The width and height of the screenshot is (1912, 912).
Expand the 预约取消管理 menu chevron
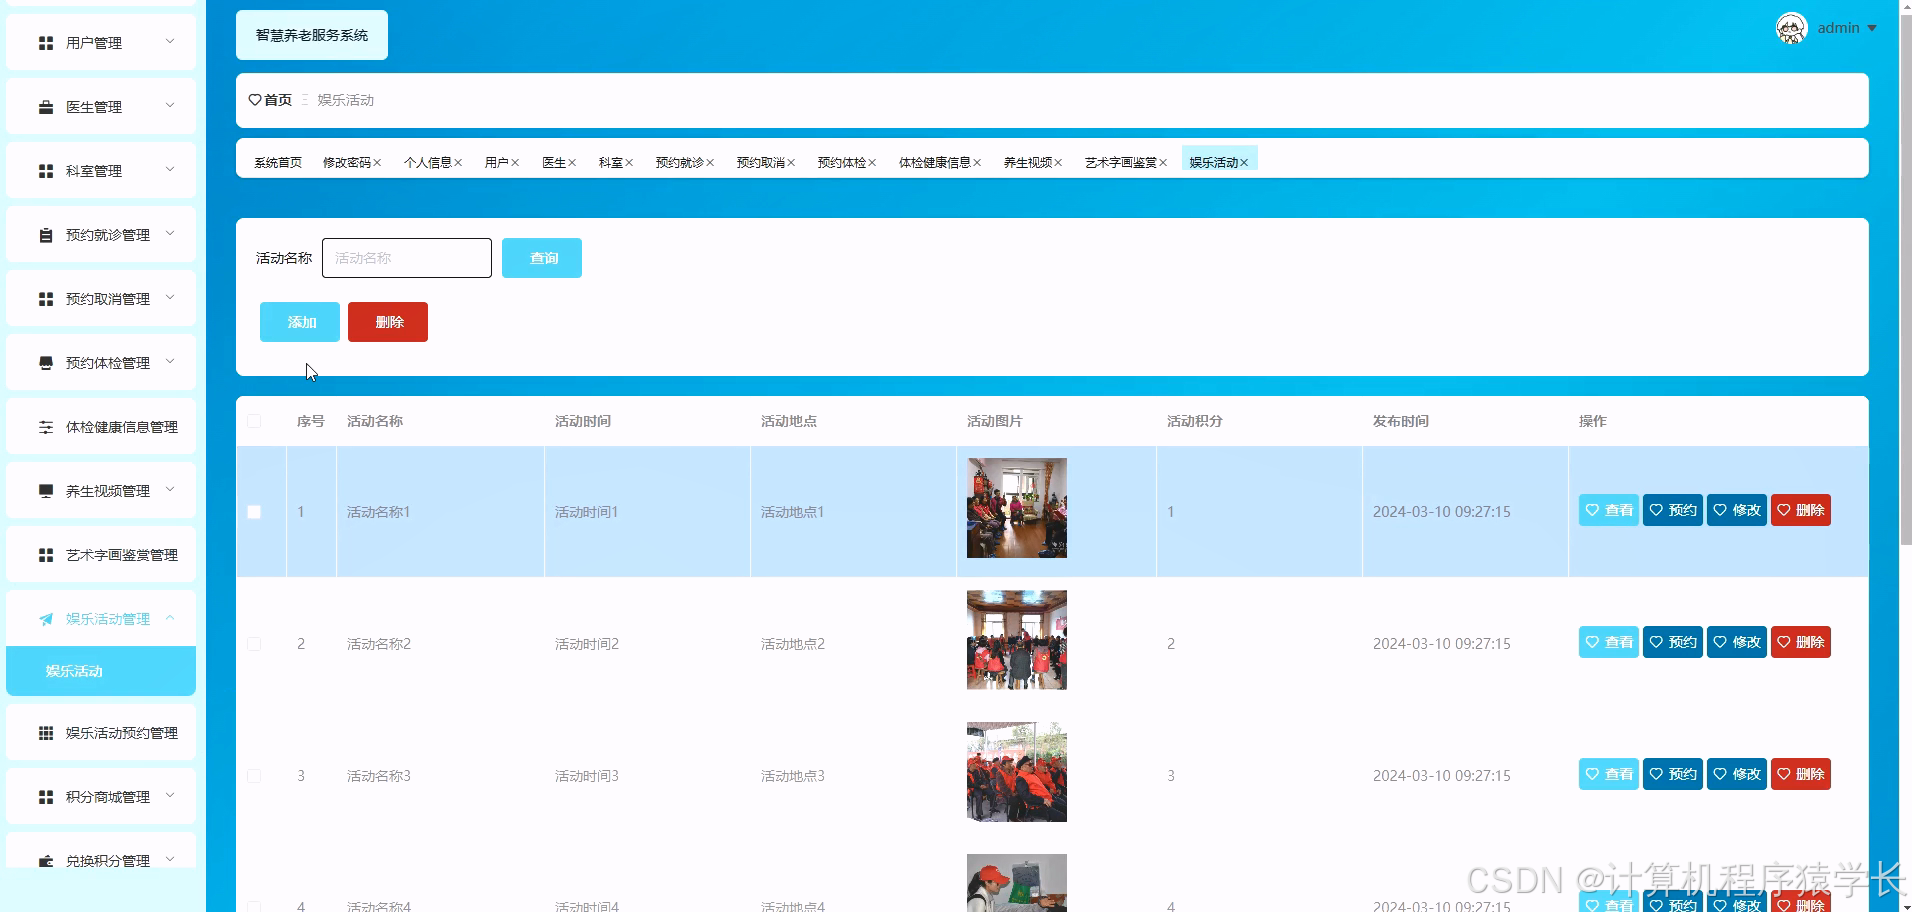(x=170, y=297)
